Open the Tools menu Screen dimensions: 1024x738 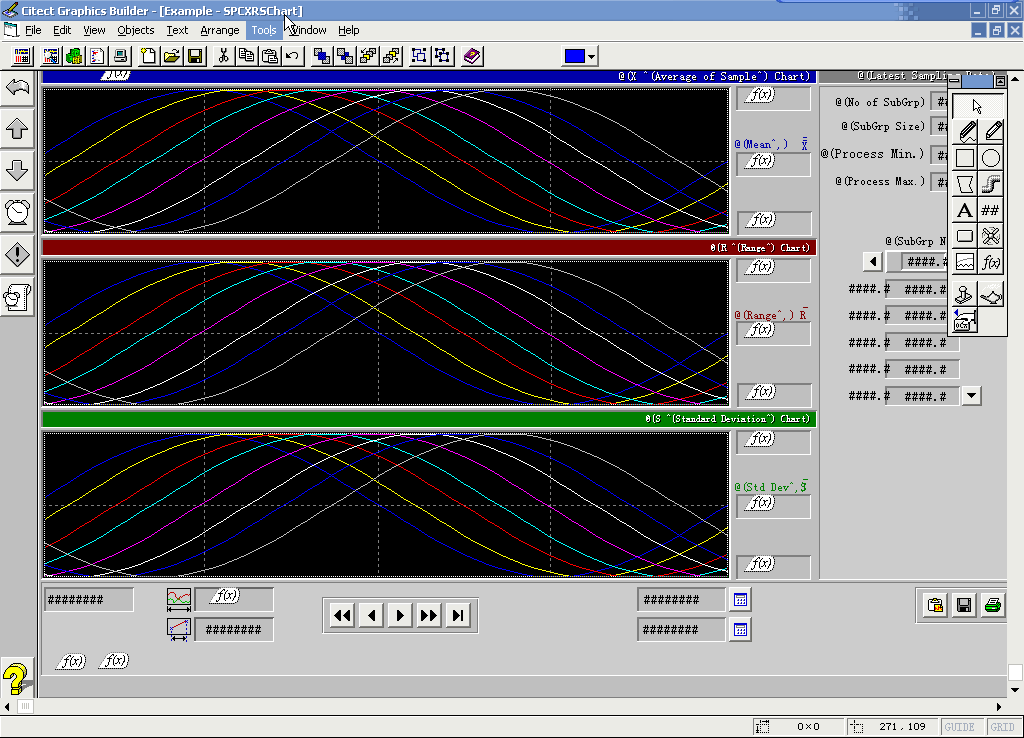264,30
